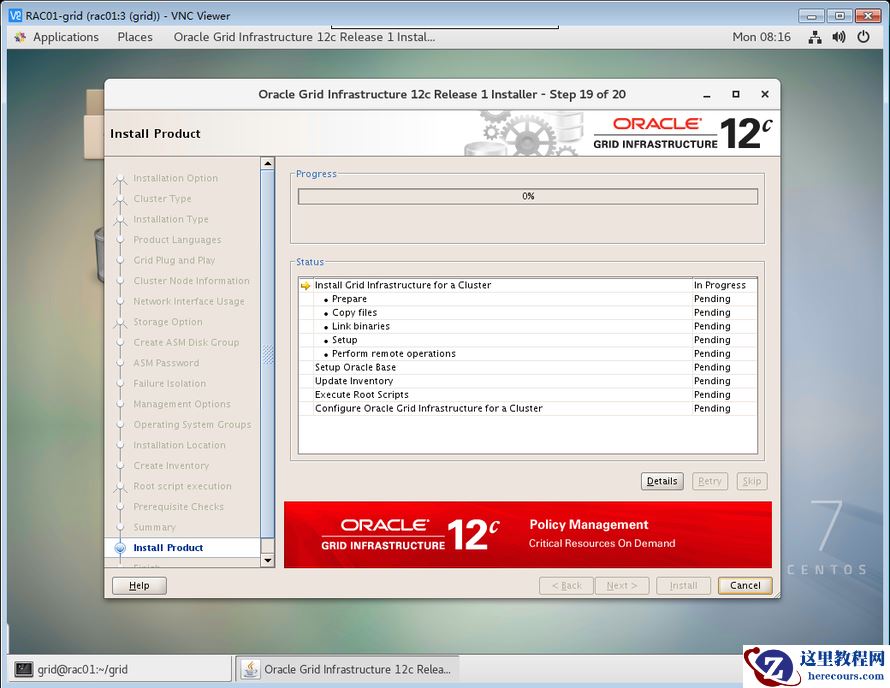
Task: Select the Prepare status row
Action: pyautogui.click(x=528, y=299)
